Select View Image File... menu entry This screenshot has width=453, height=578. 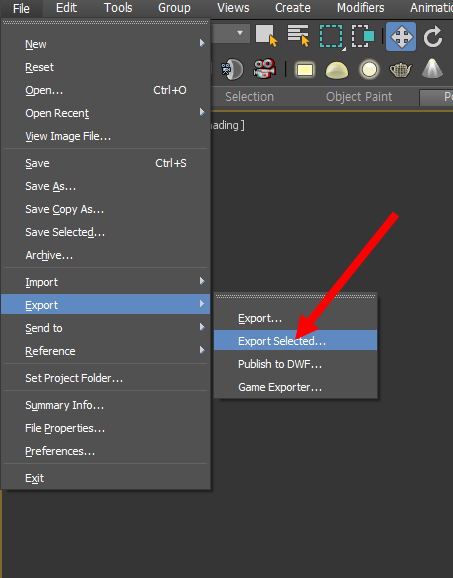click(106, 136)
